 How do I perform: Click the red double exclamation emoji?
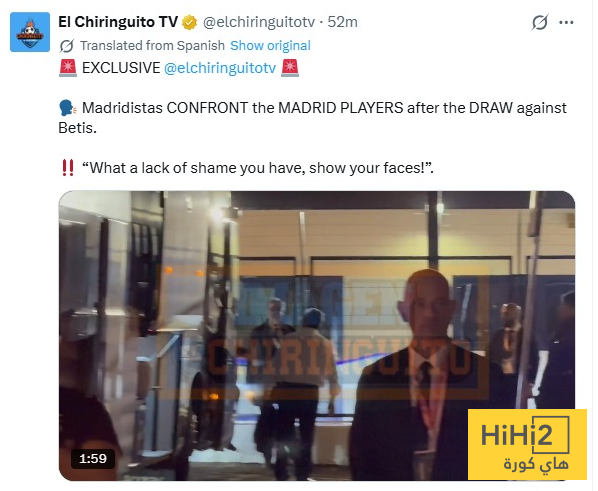pyautogui.click(x=68, y=167)
